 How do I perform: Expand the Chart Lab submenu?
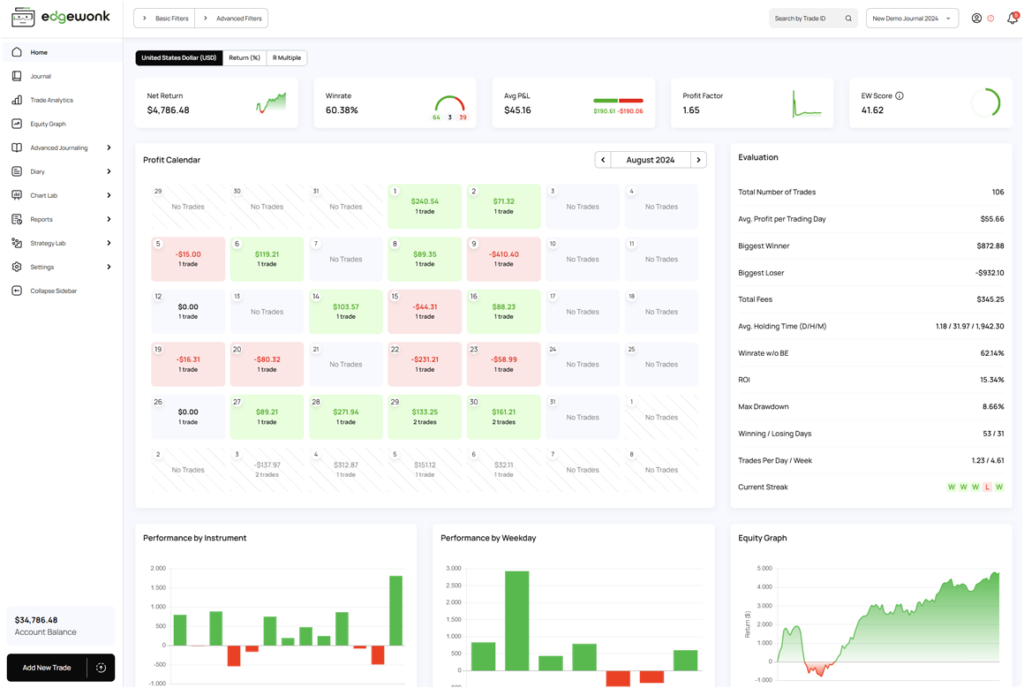tap(108, 196)
